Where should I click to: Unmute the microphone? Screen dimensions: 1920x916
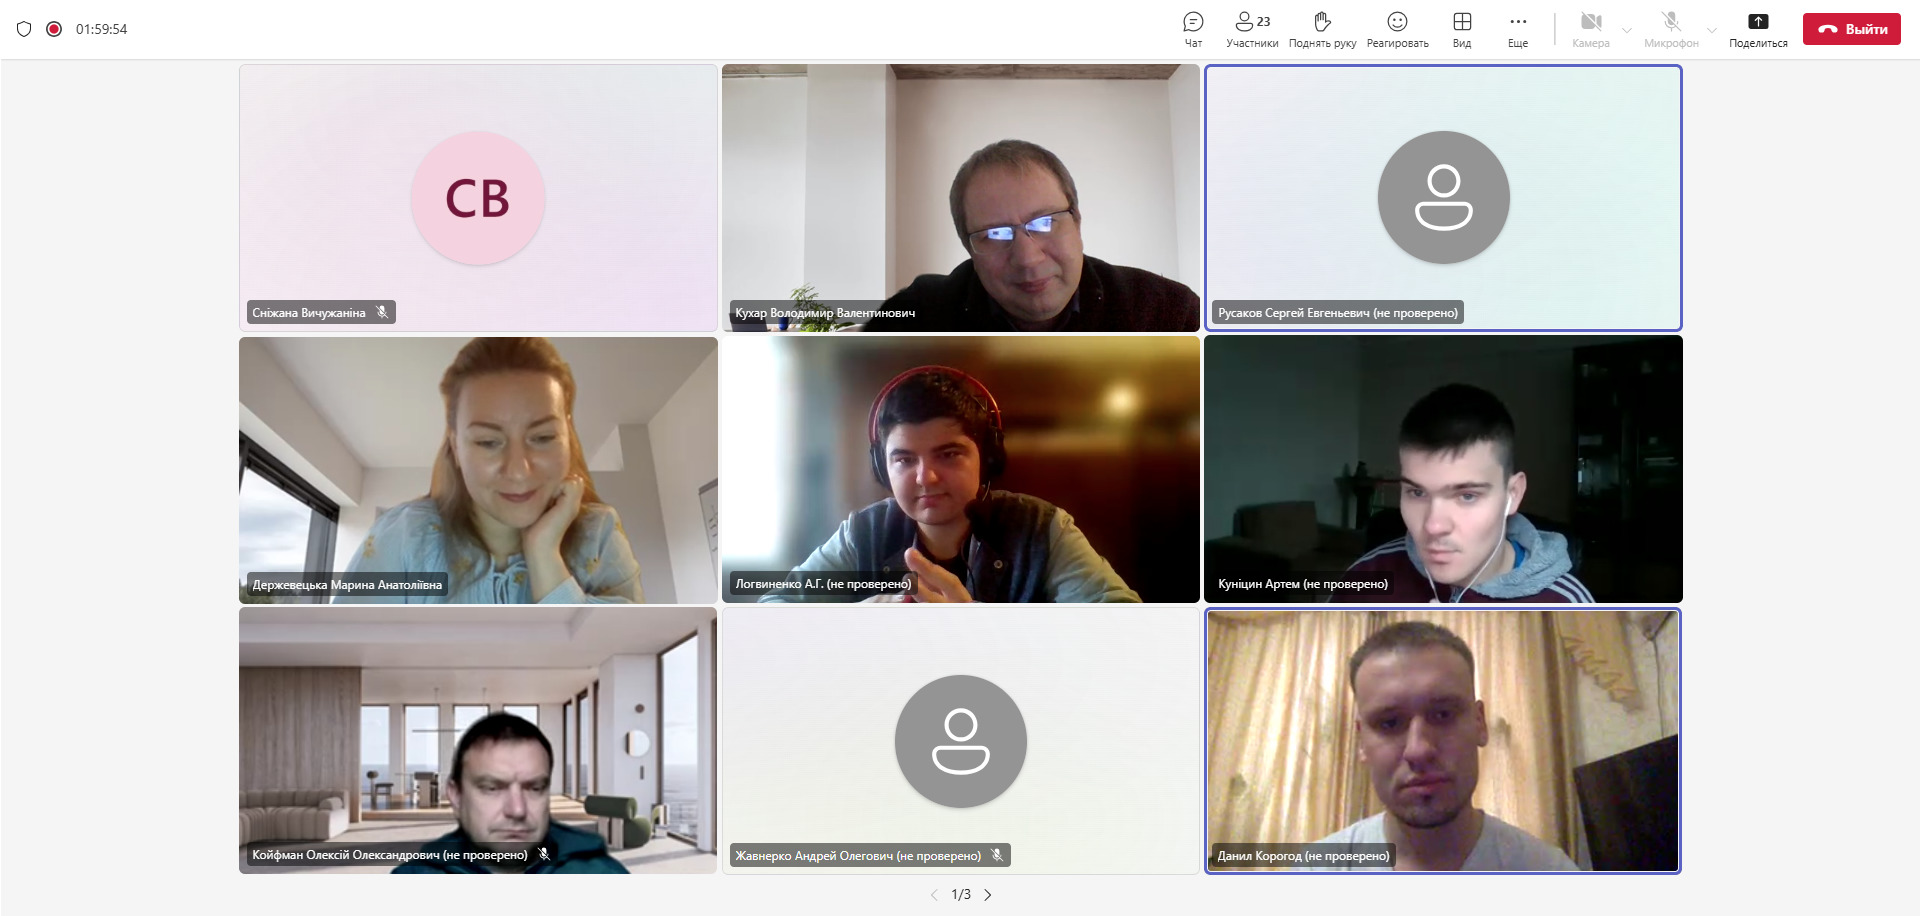(1671, 28)
